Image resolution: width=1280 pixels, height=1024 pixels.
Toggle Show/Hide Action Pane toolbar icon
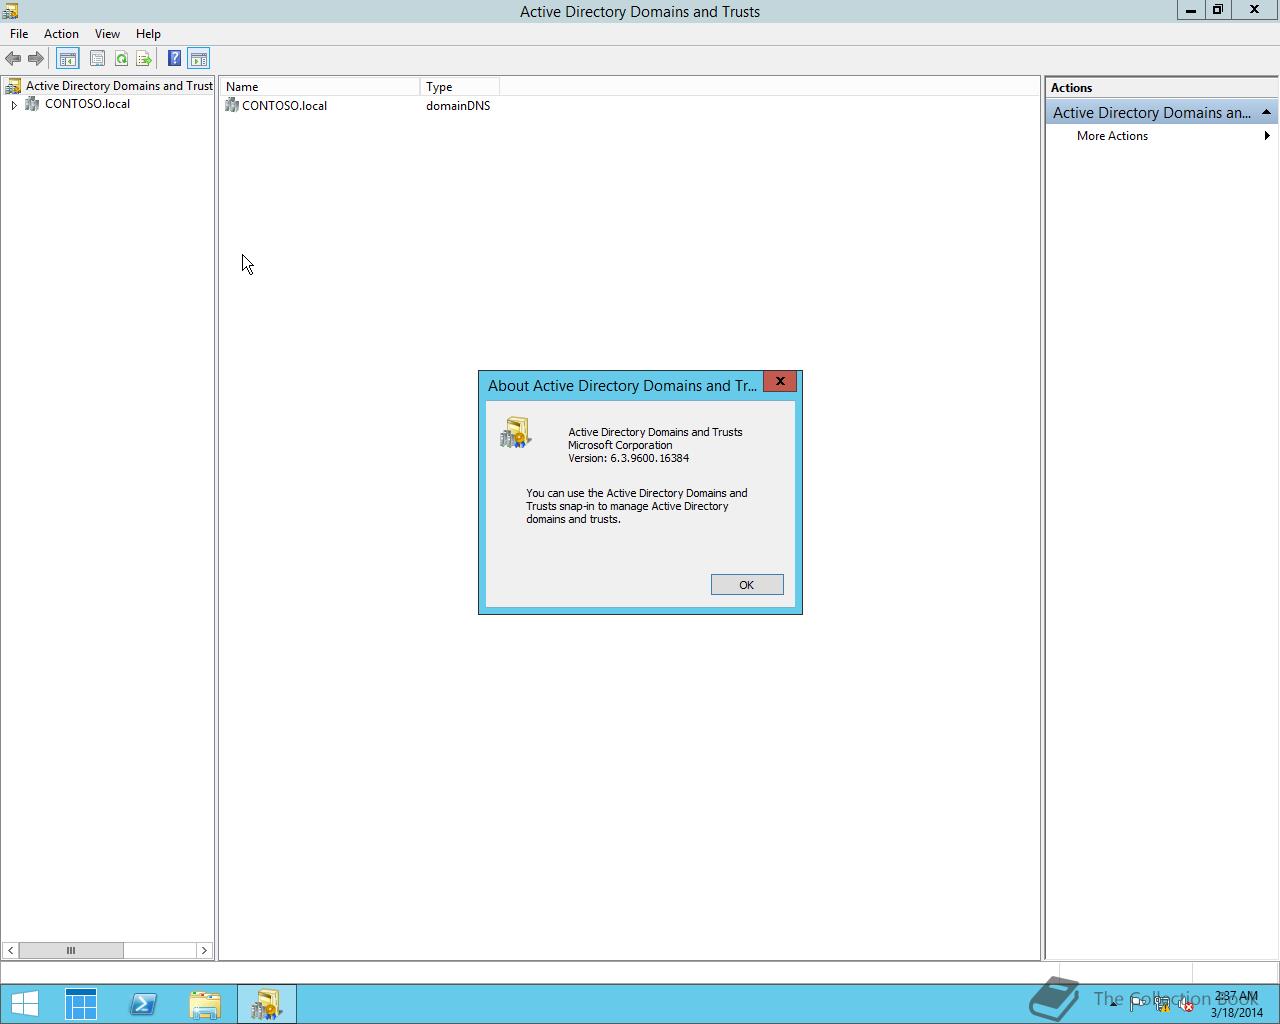[x=199, y=59]
